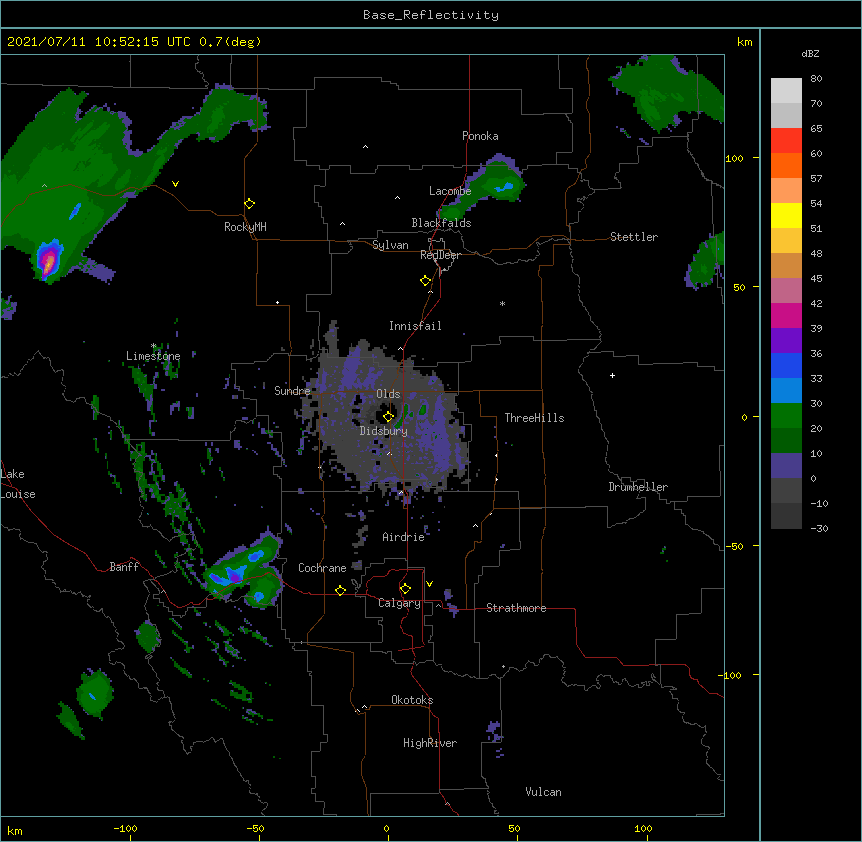
Task: Click the Vulcan city label
Action: pos(543,792)
